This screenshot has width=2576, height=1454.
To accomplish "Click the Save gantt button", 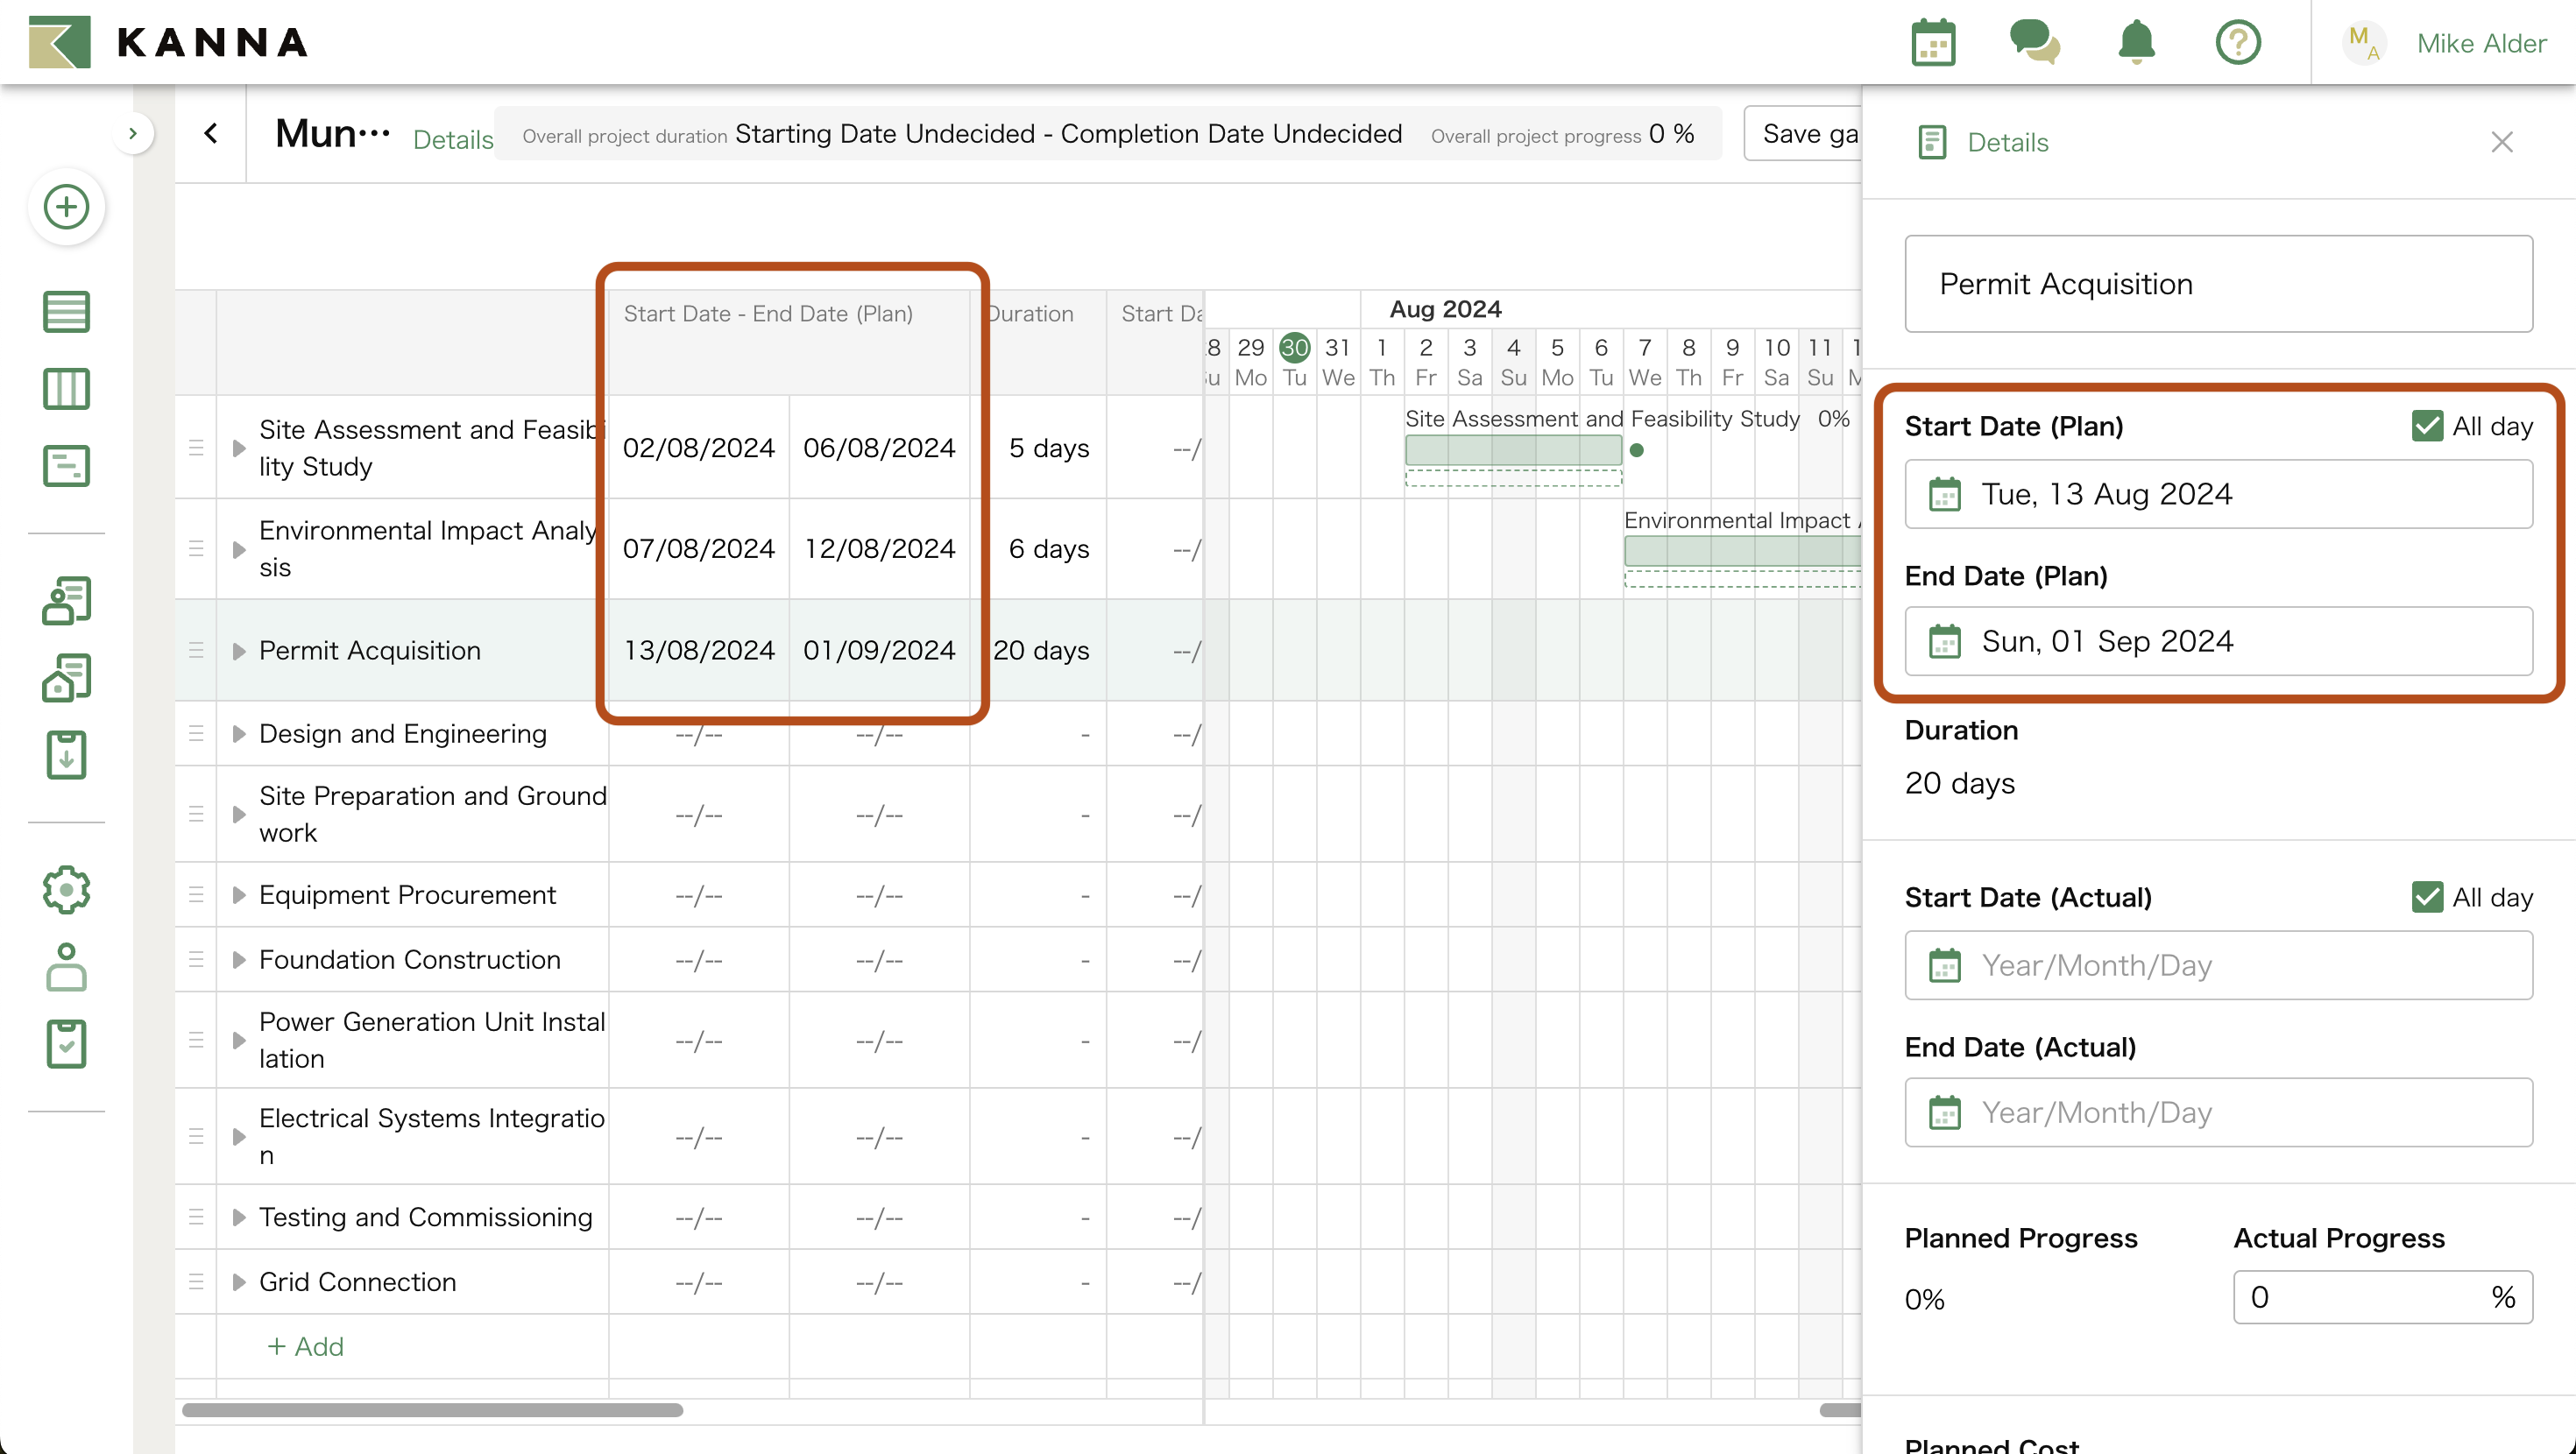I will (x=1810, y=133).
